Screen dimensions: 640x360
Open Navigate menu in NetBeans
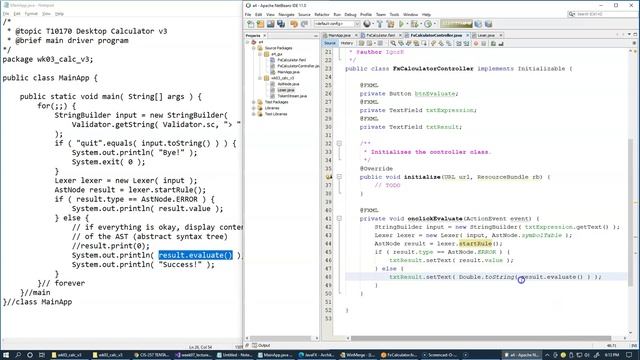(286, 14)
